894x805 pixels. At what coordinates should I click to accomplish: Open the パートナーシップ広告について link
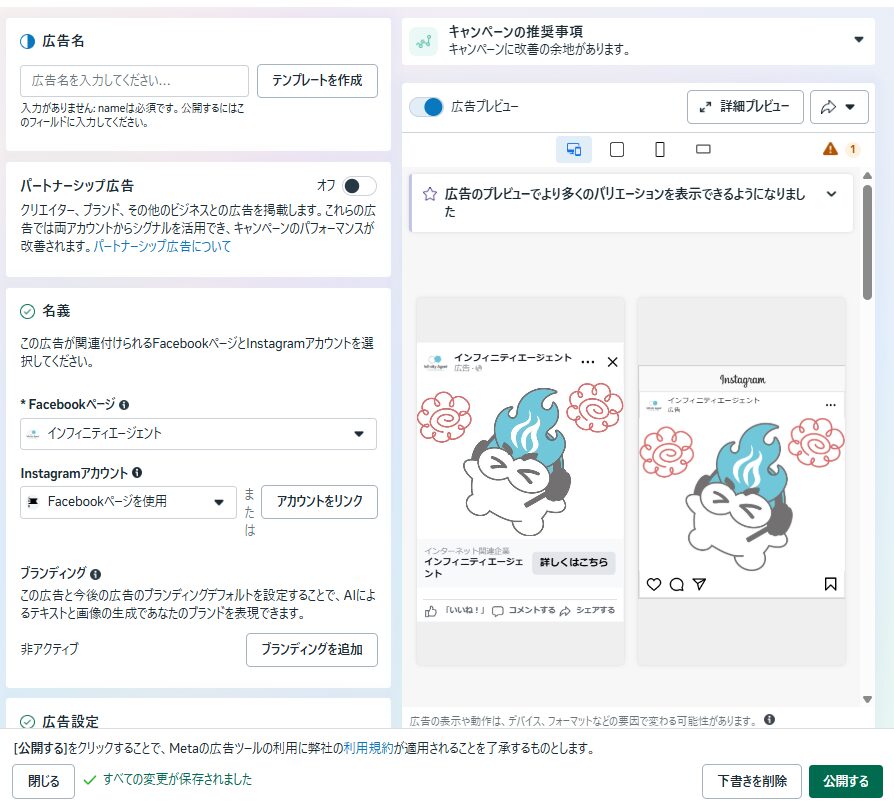(162, 246)
